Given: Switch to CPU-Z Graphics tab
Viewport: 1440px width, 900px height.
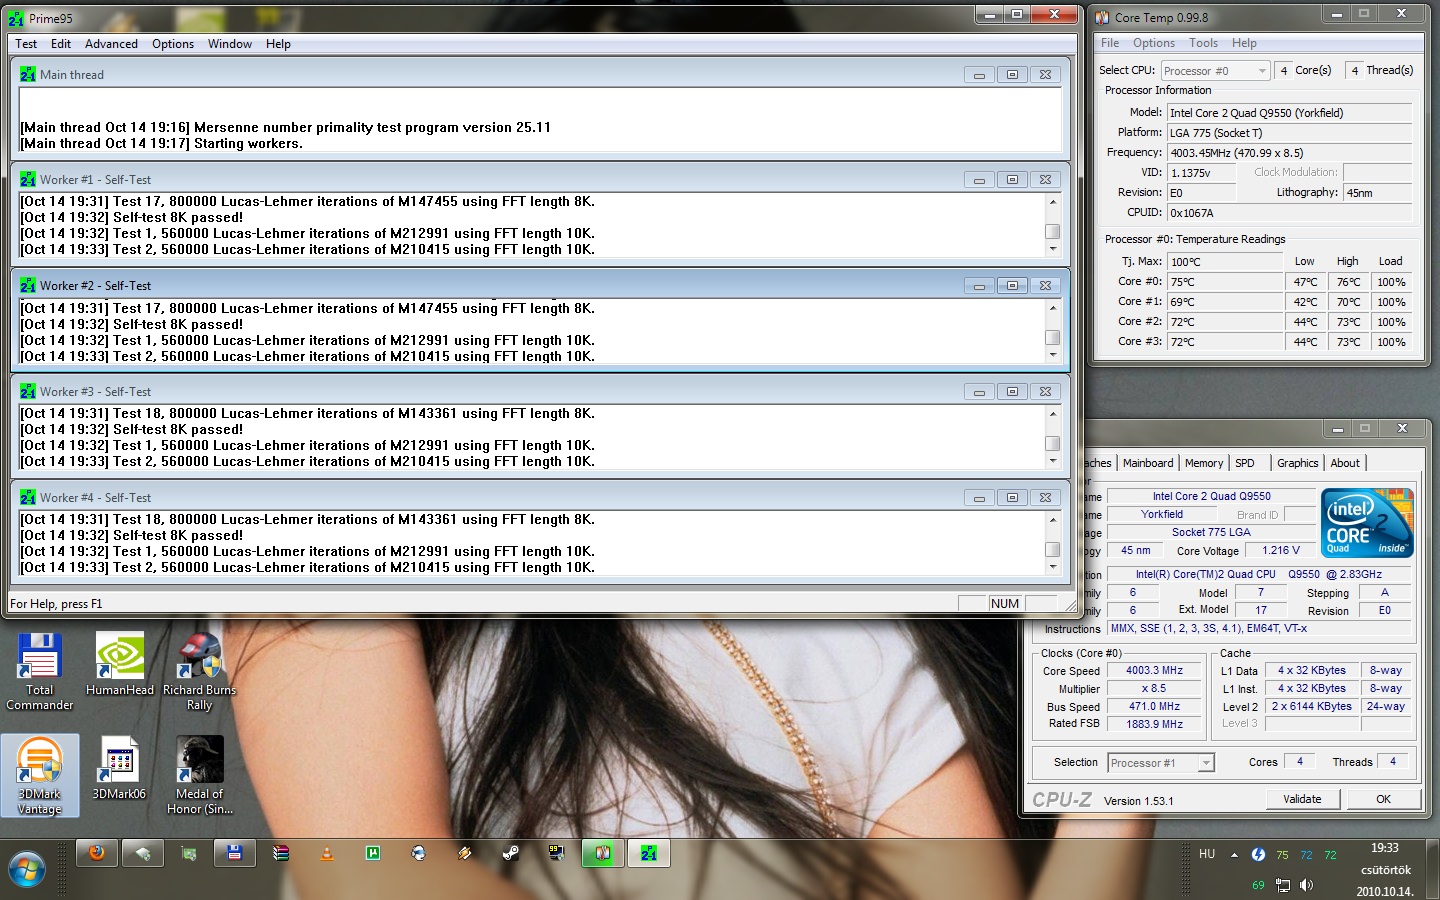Looking at the screenshot, I should point(1298,463).
